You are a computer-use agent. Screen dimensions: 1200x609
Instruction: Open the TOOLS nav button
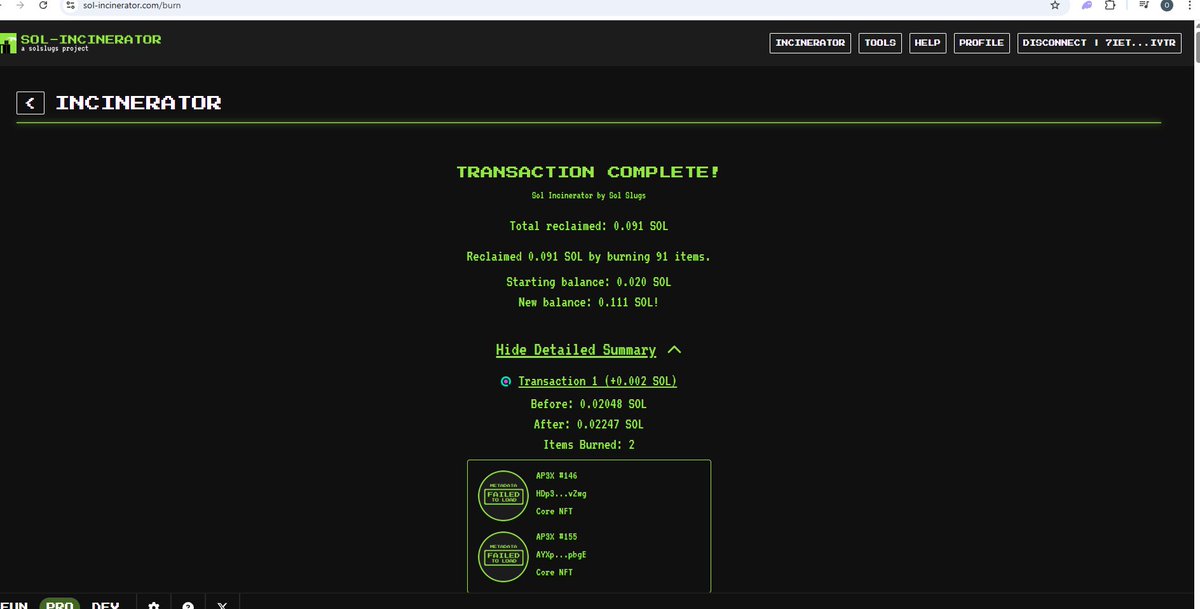point(880,43)
